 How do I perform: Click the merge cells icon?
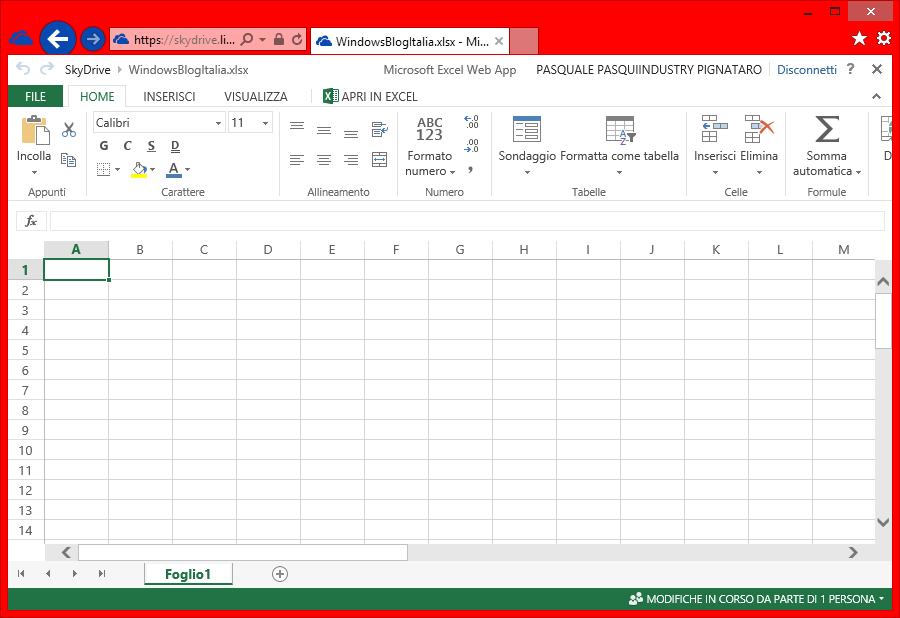(x=379, y=160)
